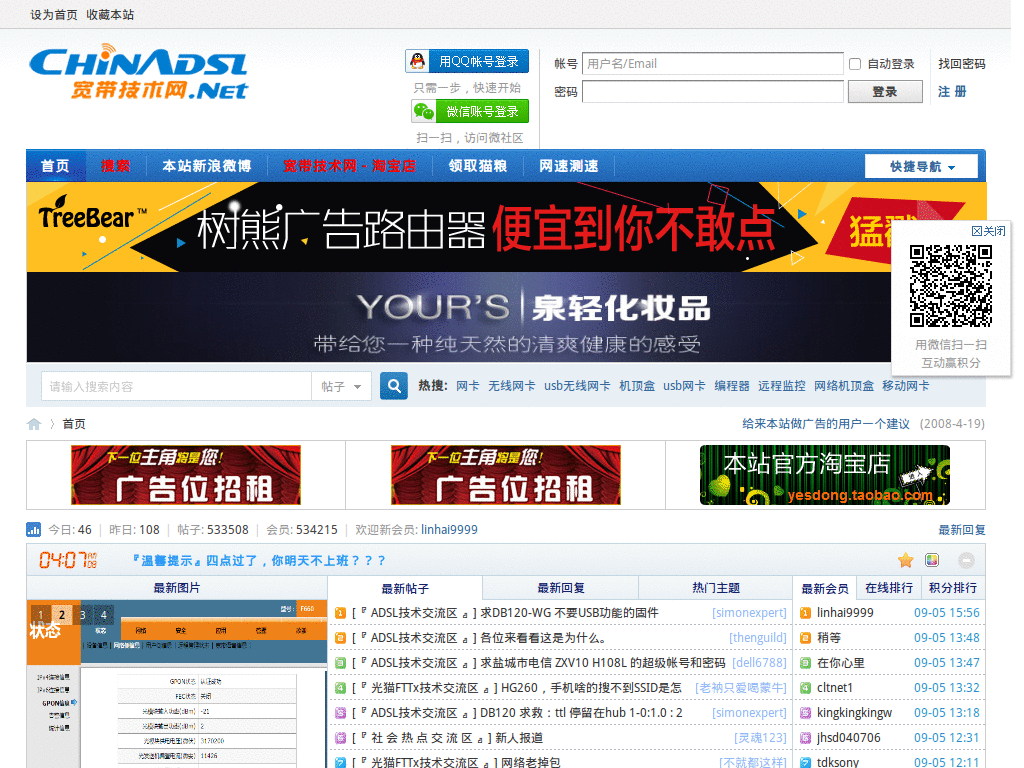
Task: Switch to 最新回复 tab
Action: pos(560,588)
